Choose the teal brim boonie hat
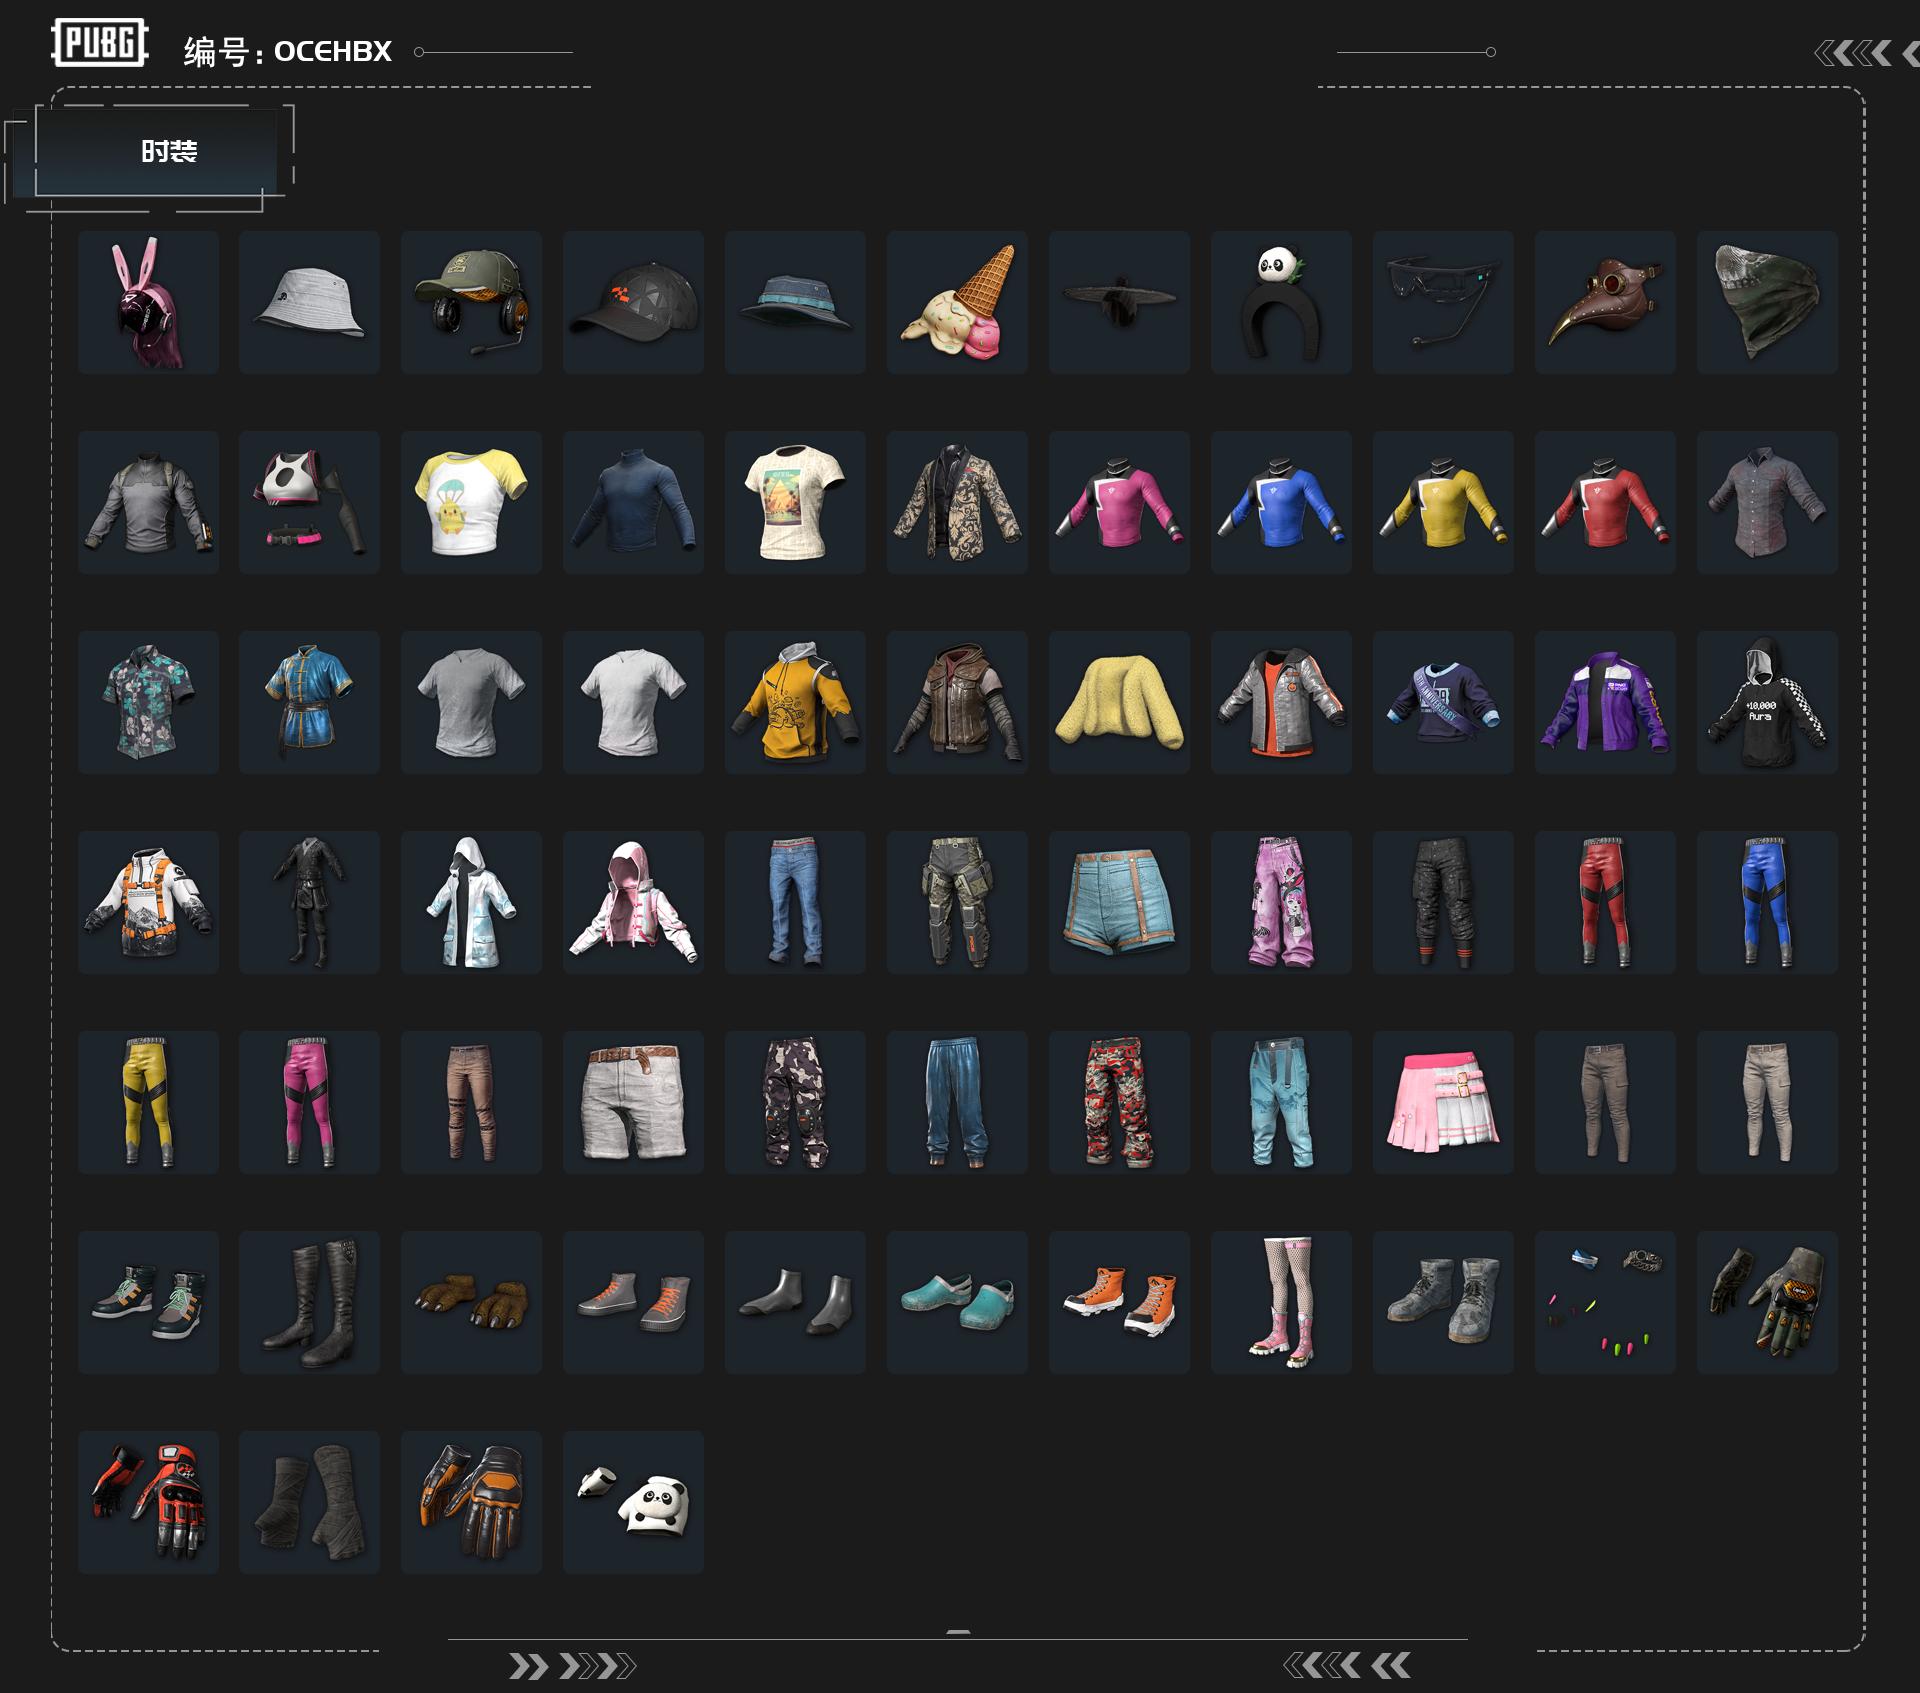The height and width of the screenshot is (1693, 1920). pyautogui.click(x=796, y=302)
